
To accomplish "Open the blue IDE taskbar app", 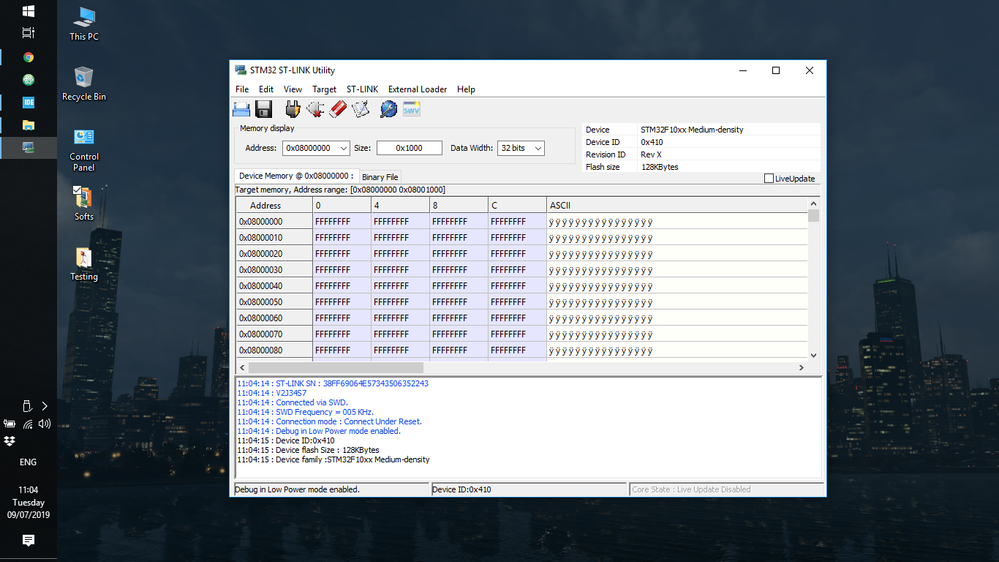I will (28, 102).
